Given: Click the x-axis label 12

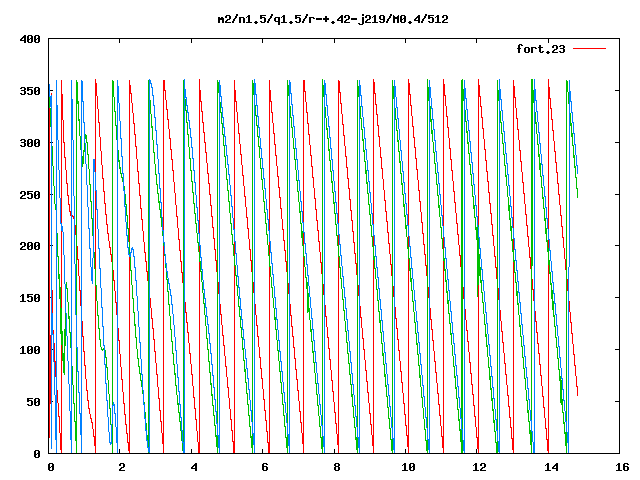Looking at the screenshot, I should (x=480, y=467).
